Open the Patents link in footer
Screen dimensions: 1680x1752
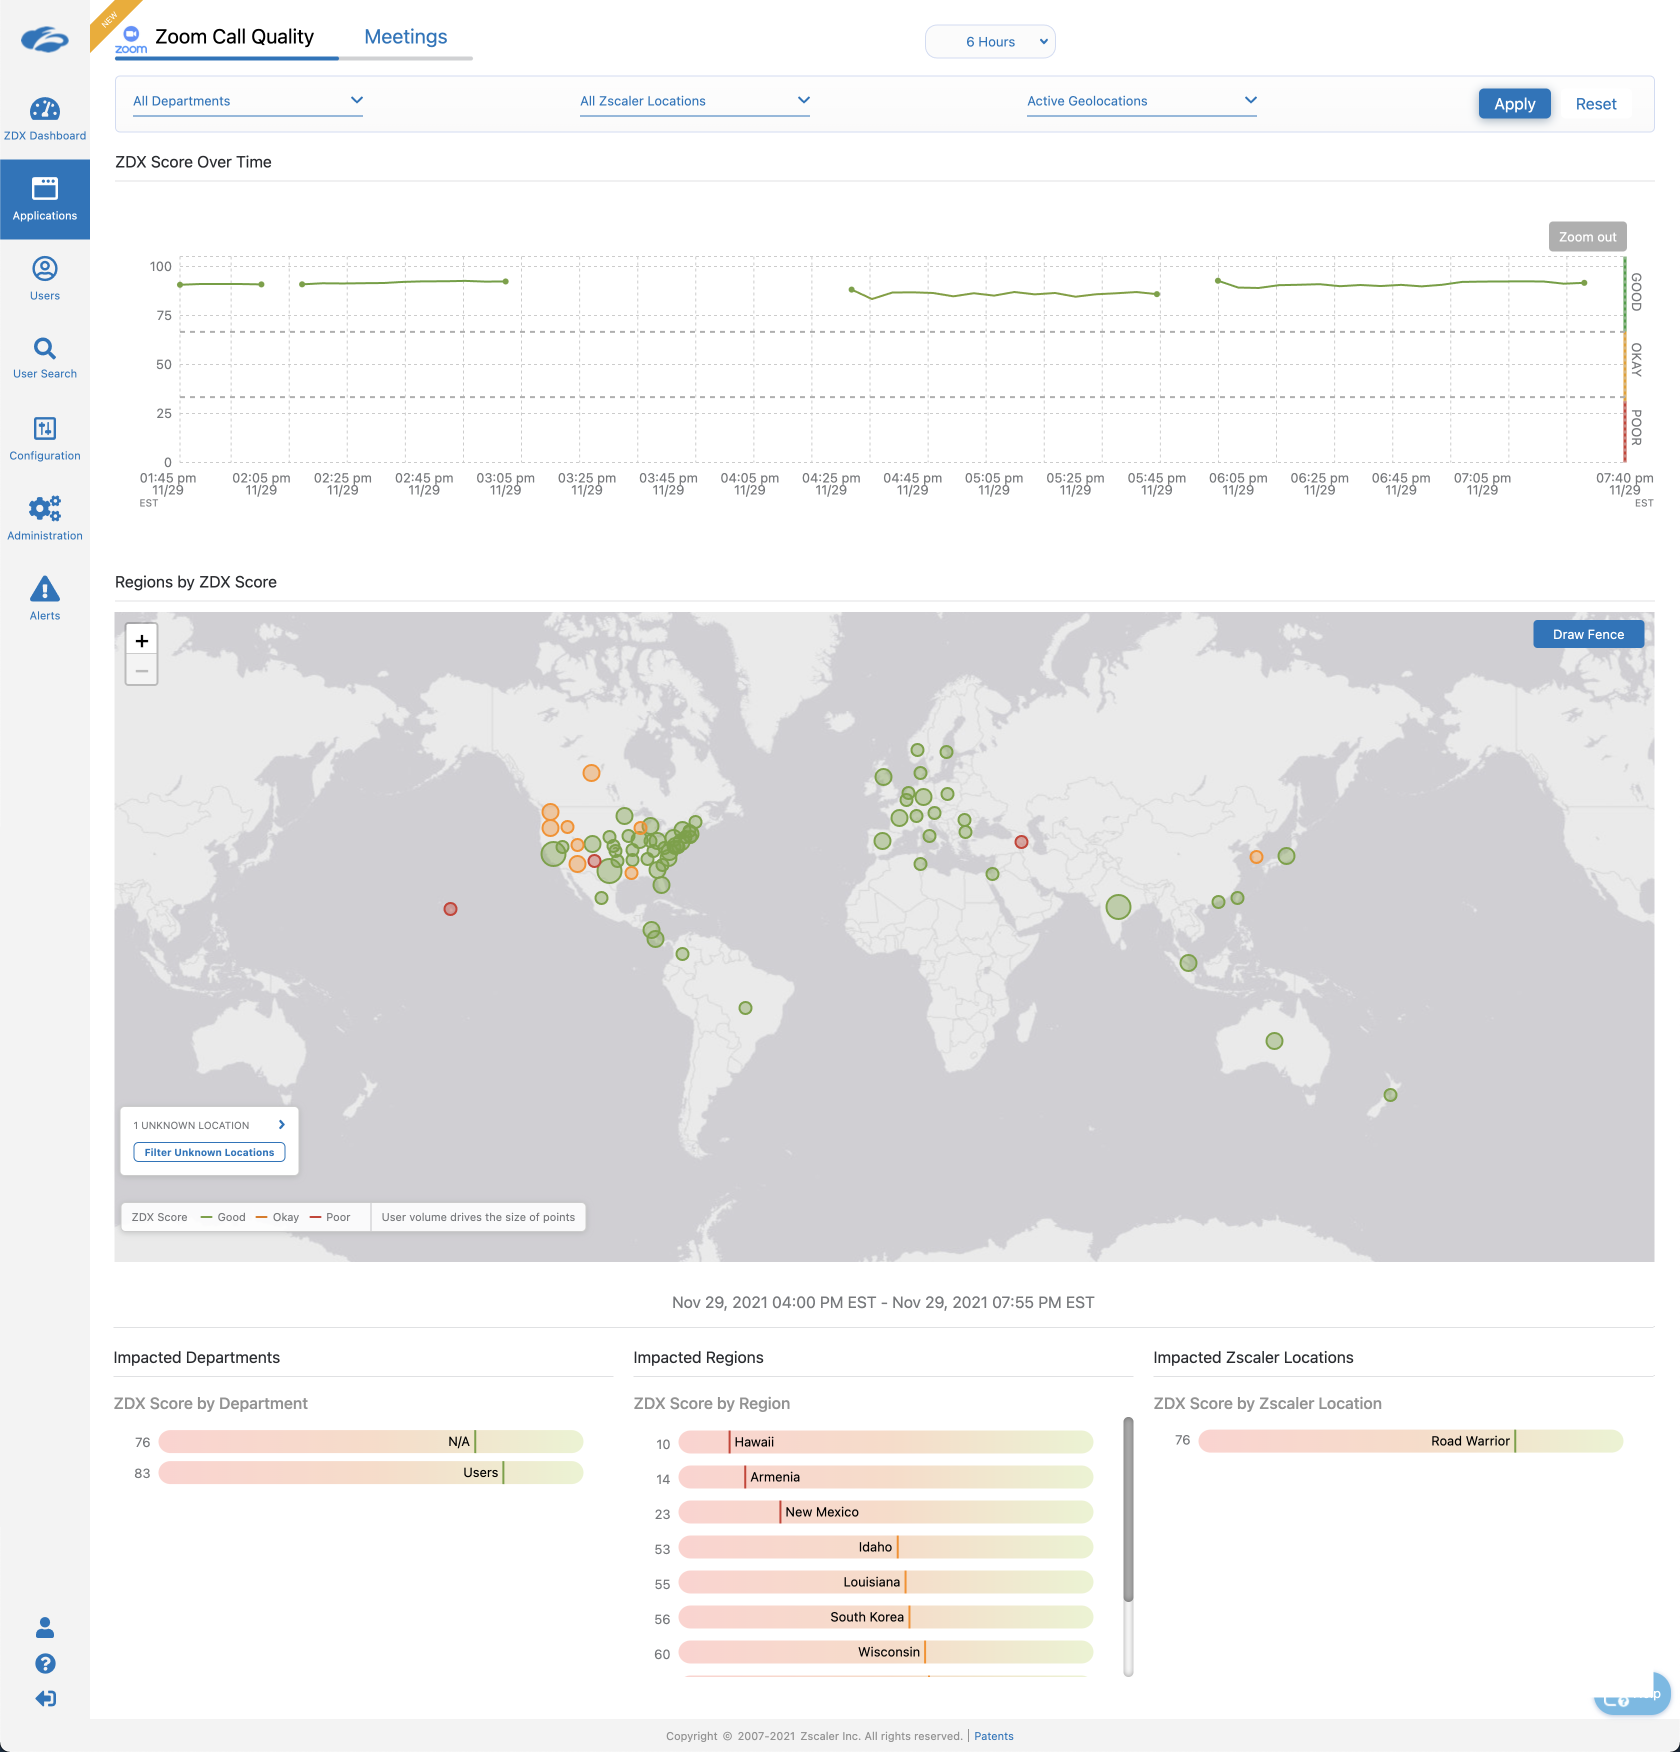pyautogui.click(x=994, y=1736)
